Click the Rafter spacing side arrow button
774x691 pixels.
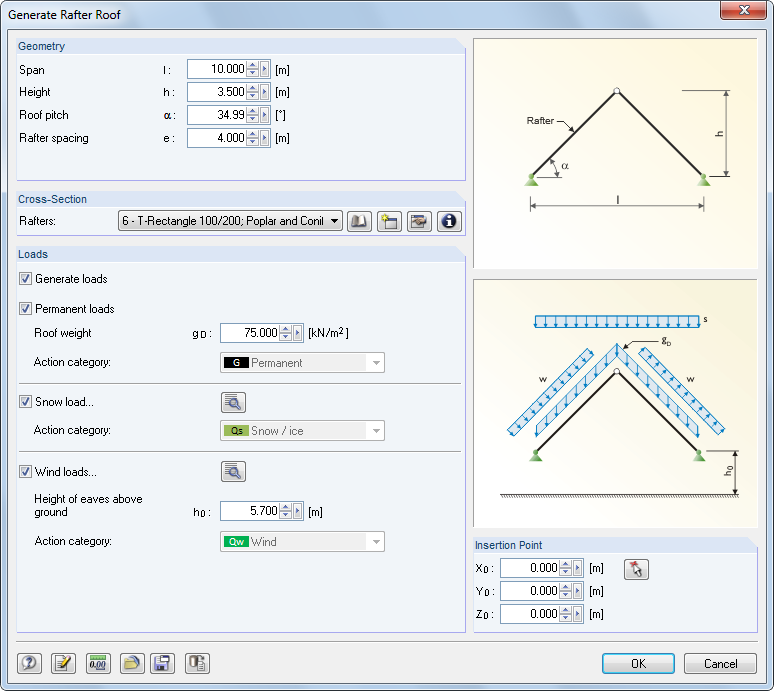265,138
